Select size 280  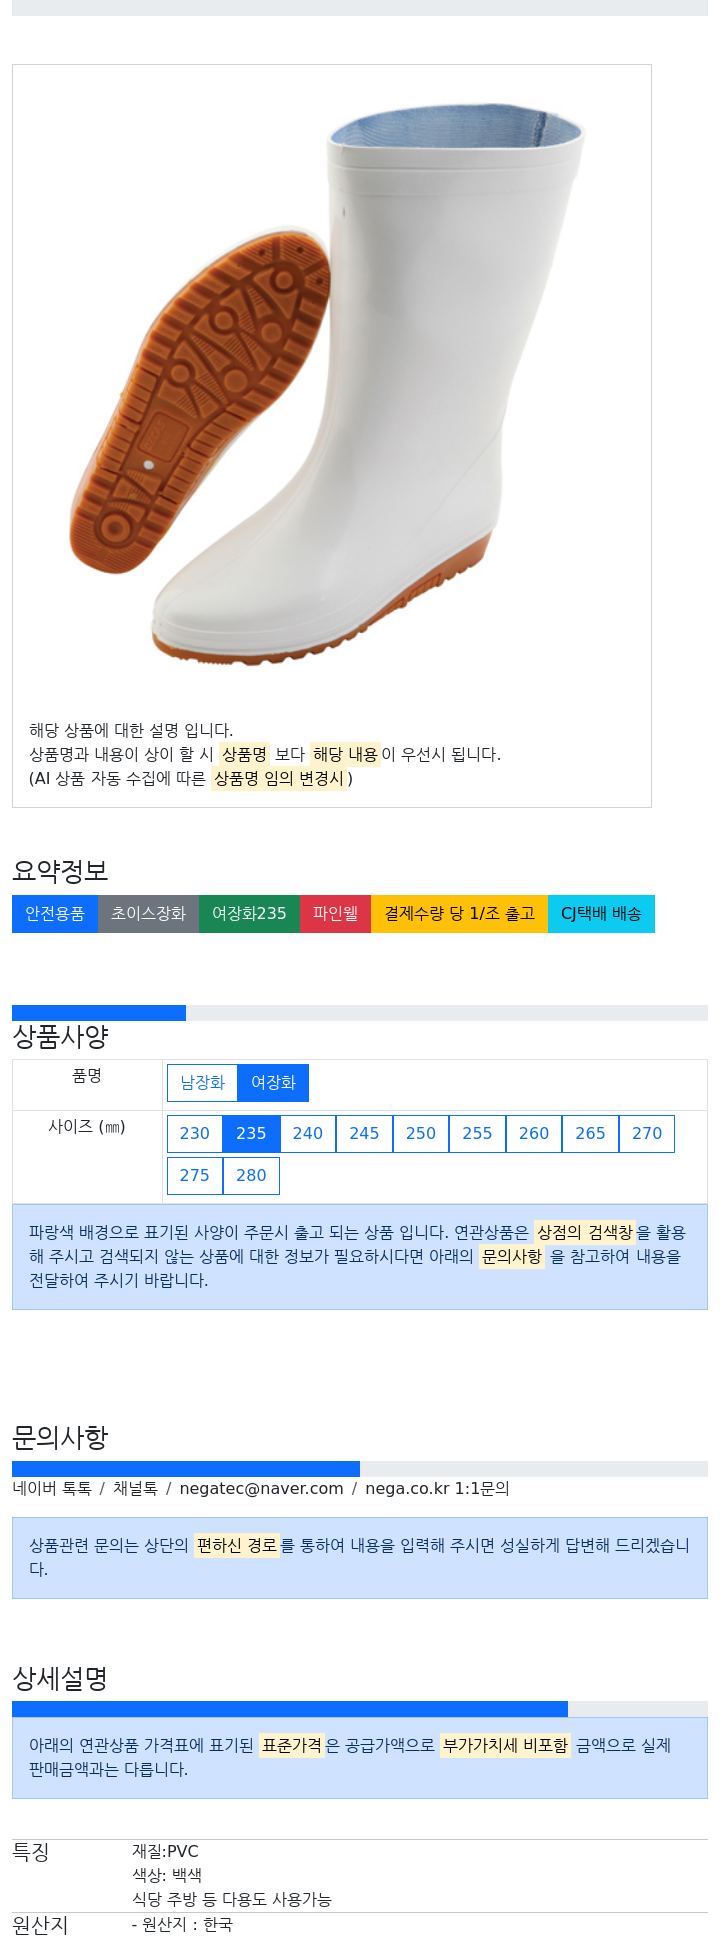251,1175
